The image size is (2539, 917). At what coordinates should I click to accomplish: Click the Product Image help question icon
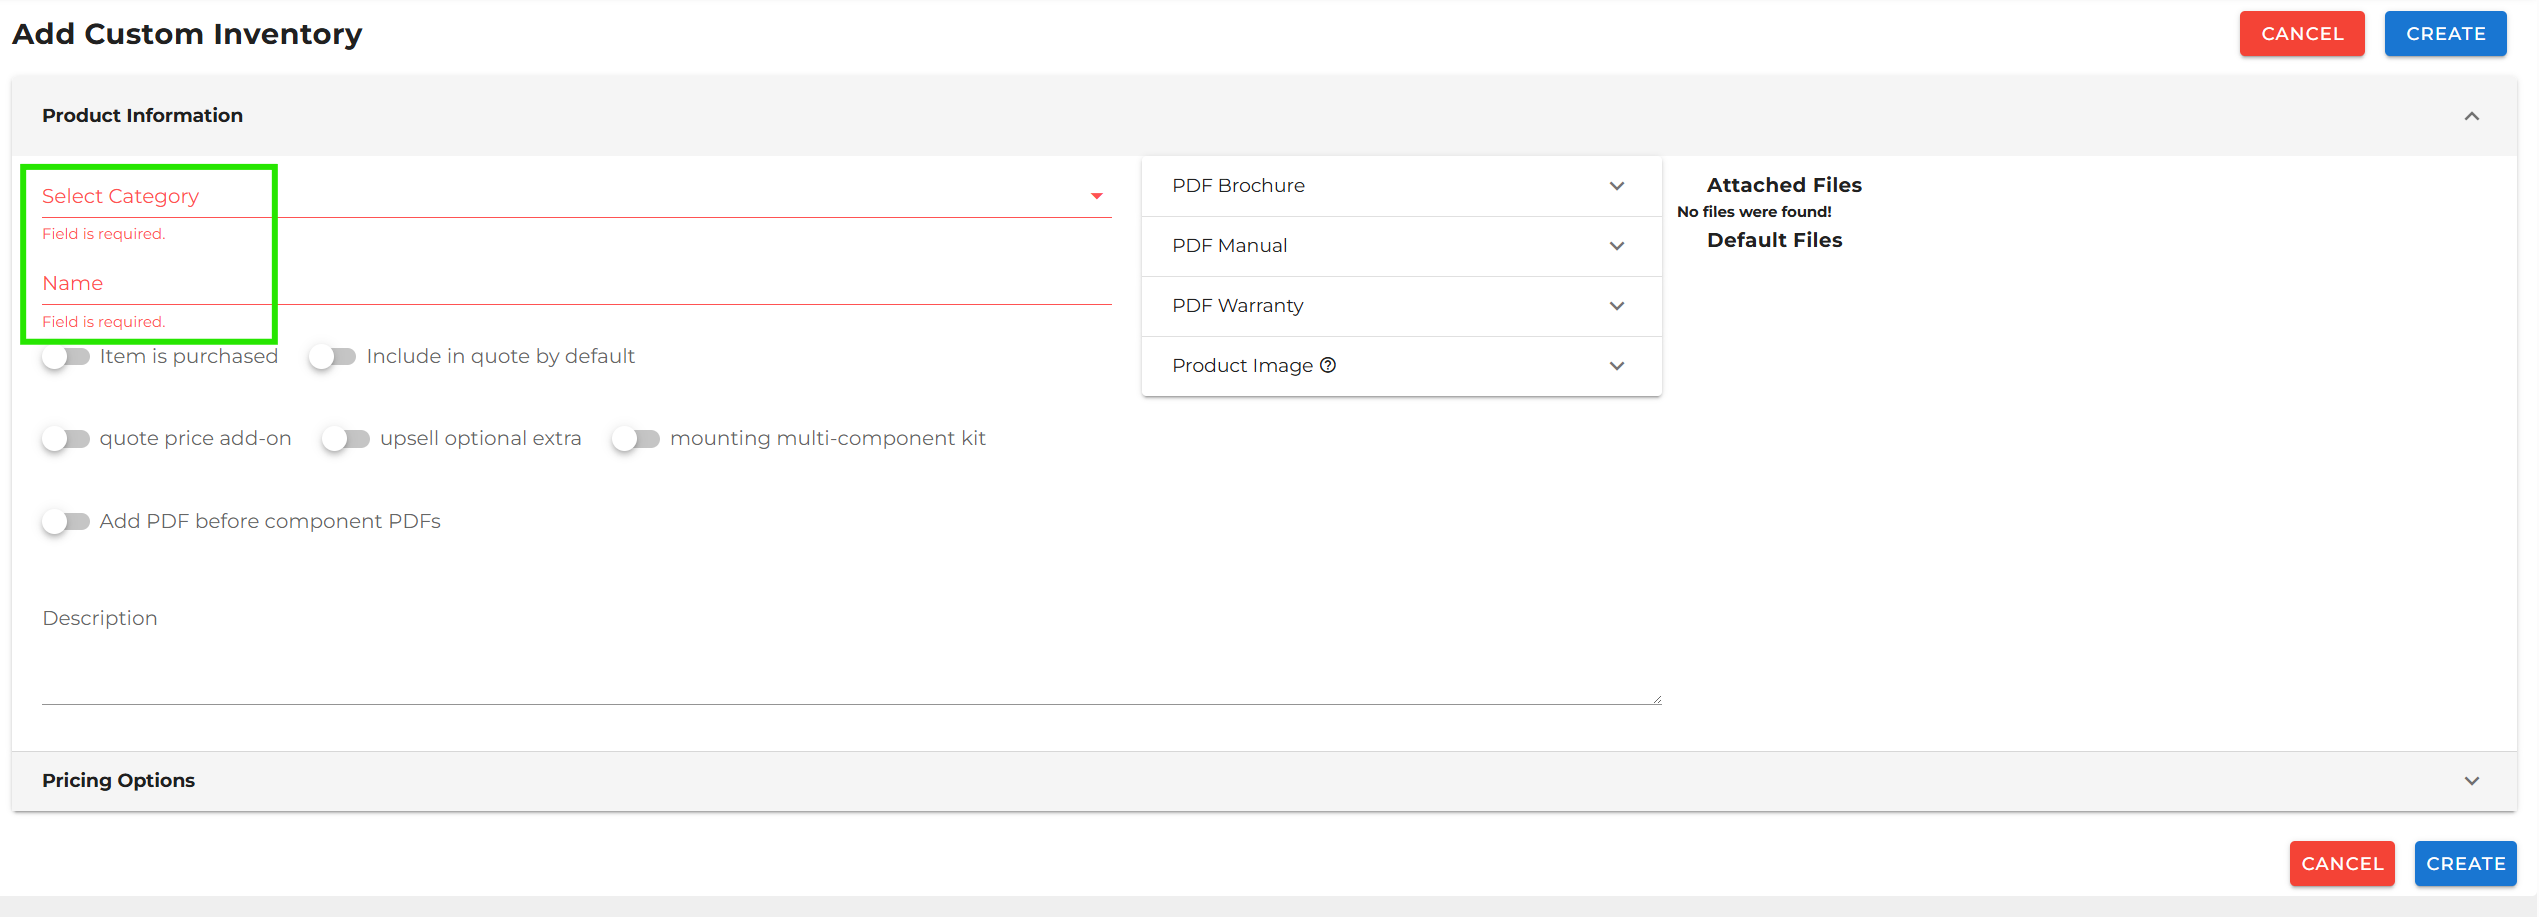coord(1327,365)
